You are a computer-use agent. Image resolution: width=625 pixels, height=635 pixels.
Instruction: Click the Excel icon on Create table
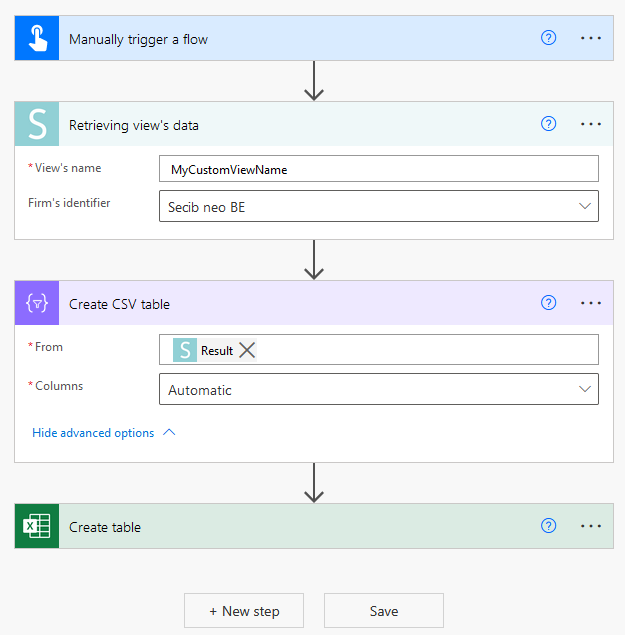37,527
